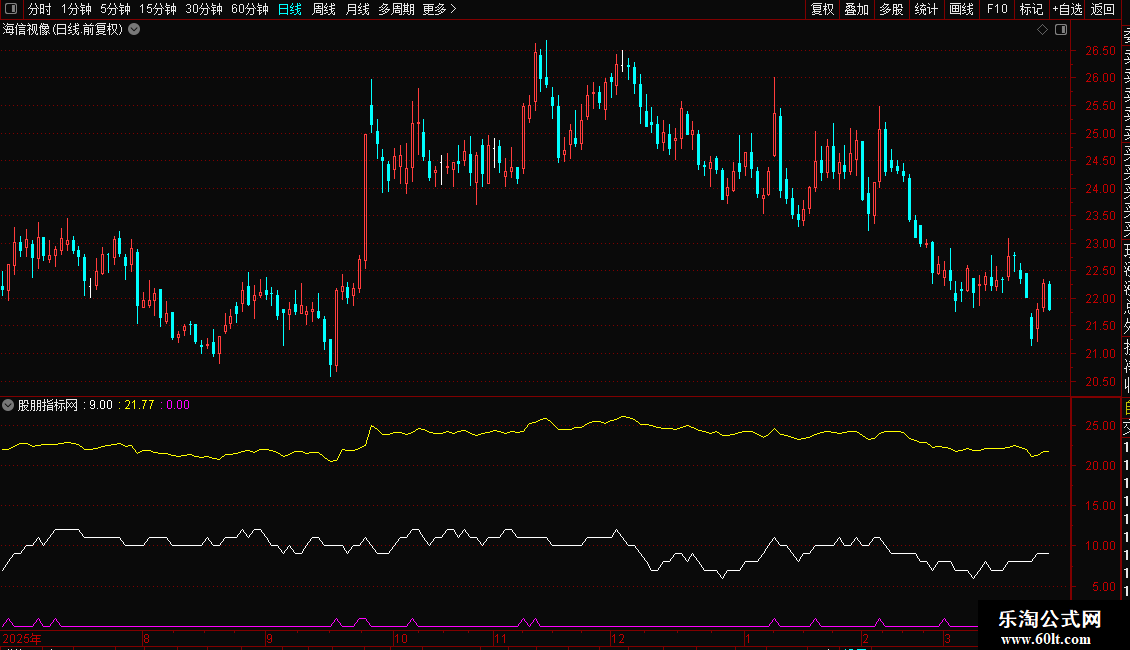Select the 日线 daily period
Screen dimensions: 1130x650
(290, 9)
